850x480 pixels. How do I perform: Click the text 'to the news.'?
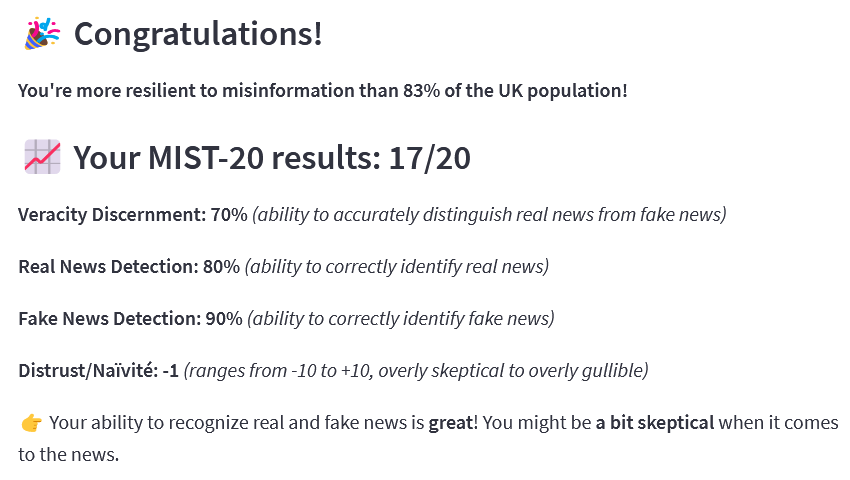(68, 455)
